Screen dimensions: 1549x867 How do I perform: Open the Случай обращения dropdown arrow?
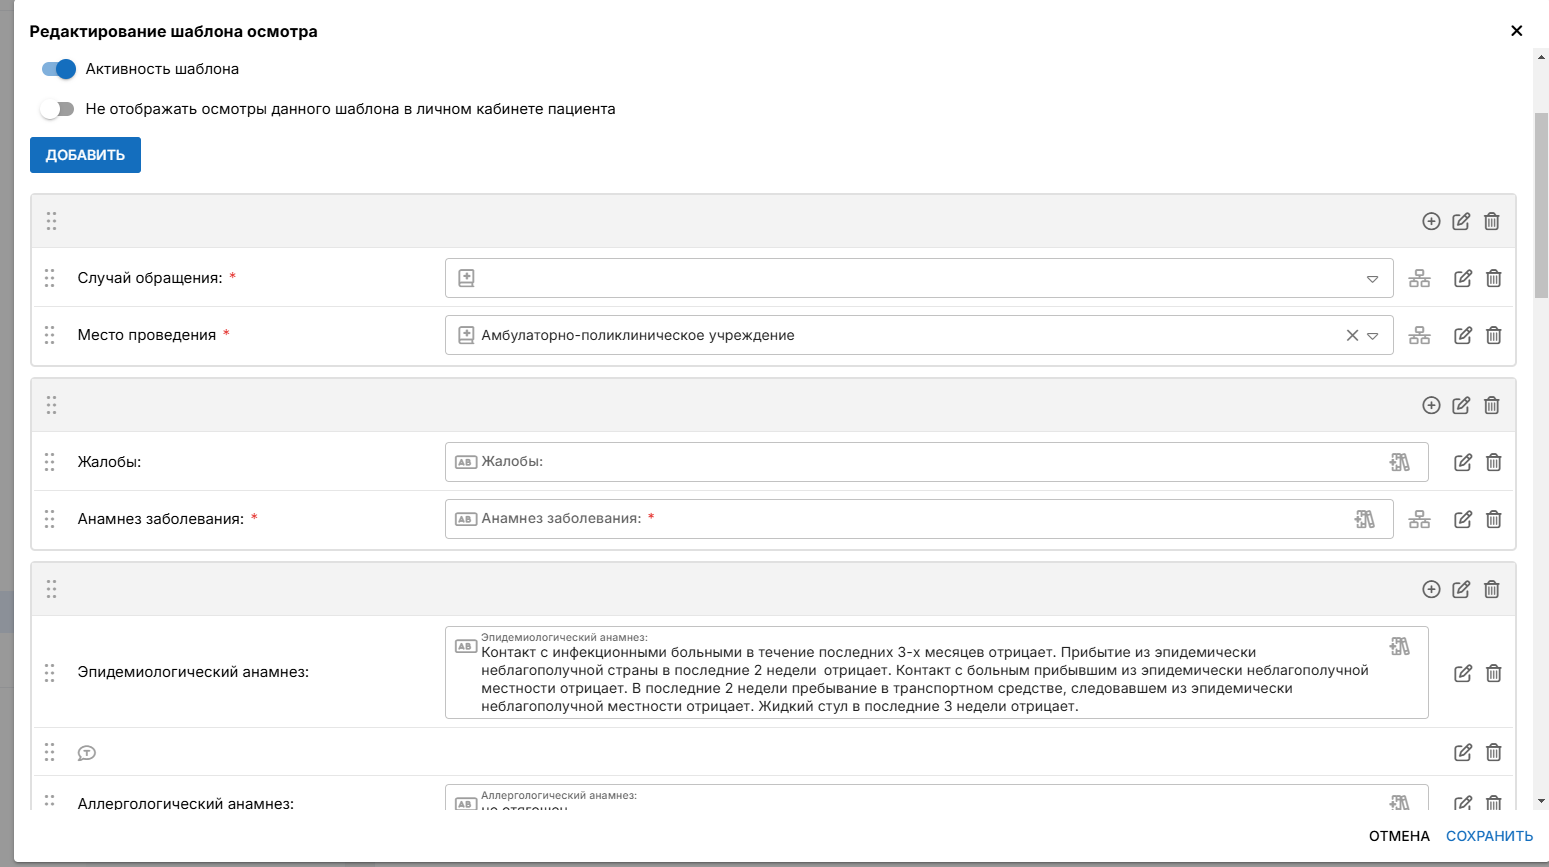tap(1372, 279)
